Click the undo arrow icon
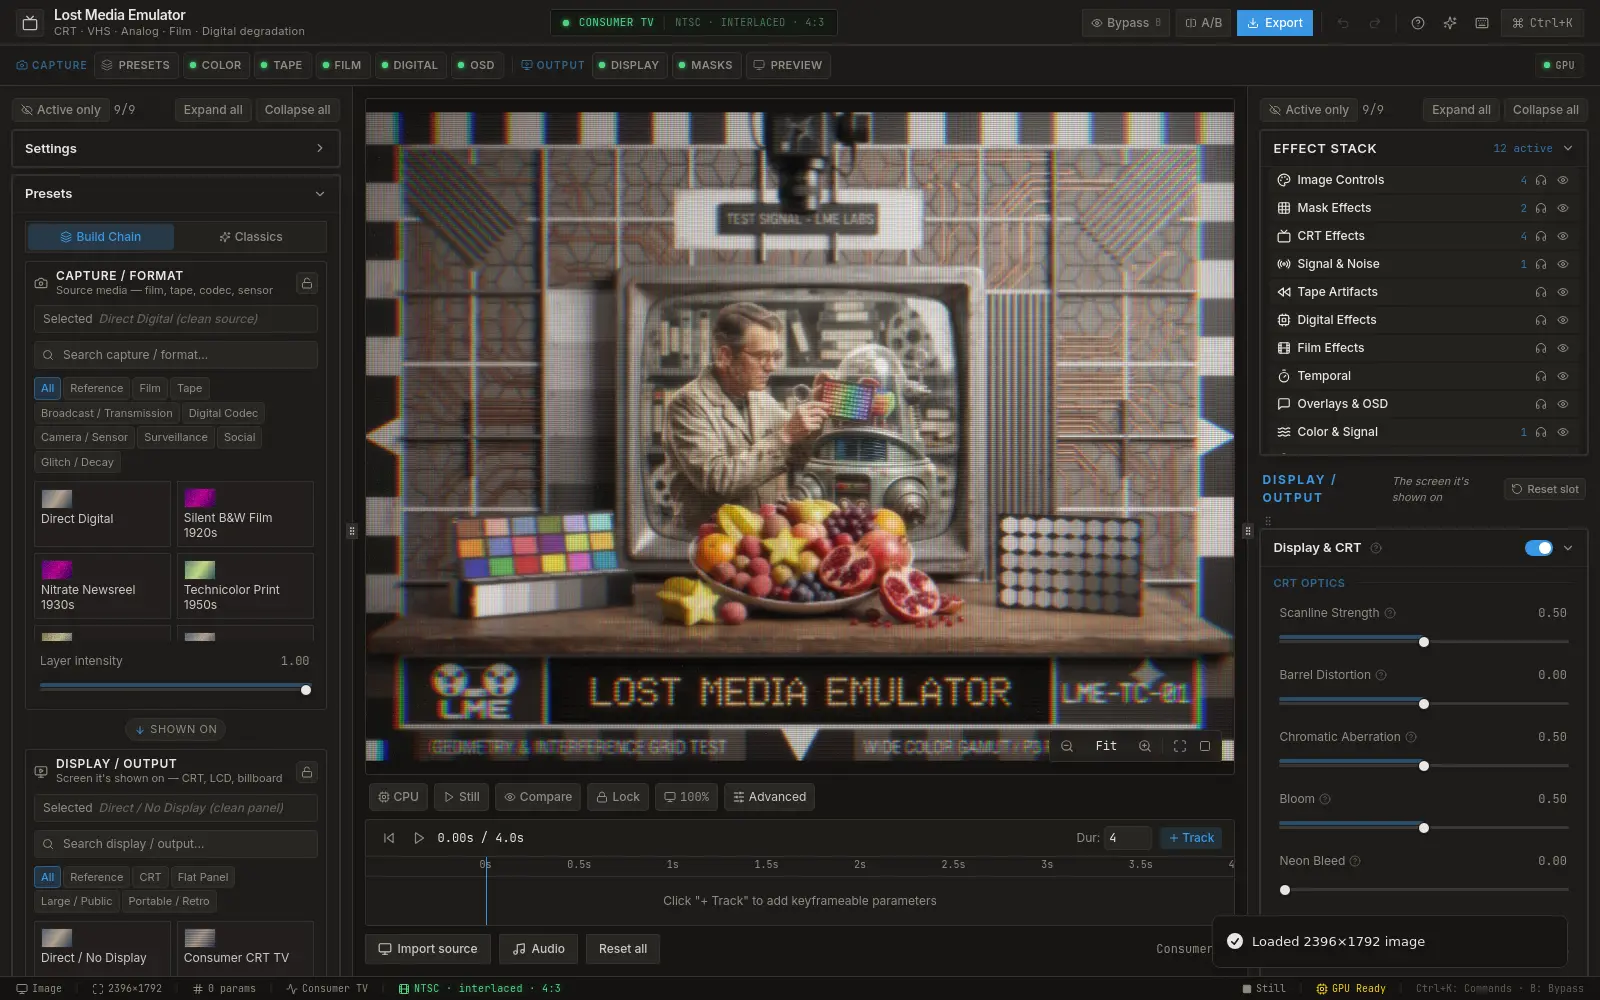Viewport: 1600px width, 1000px height. click(x=1343, y=23)
